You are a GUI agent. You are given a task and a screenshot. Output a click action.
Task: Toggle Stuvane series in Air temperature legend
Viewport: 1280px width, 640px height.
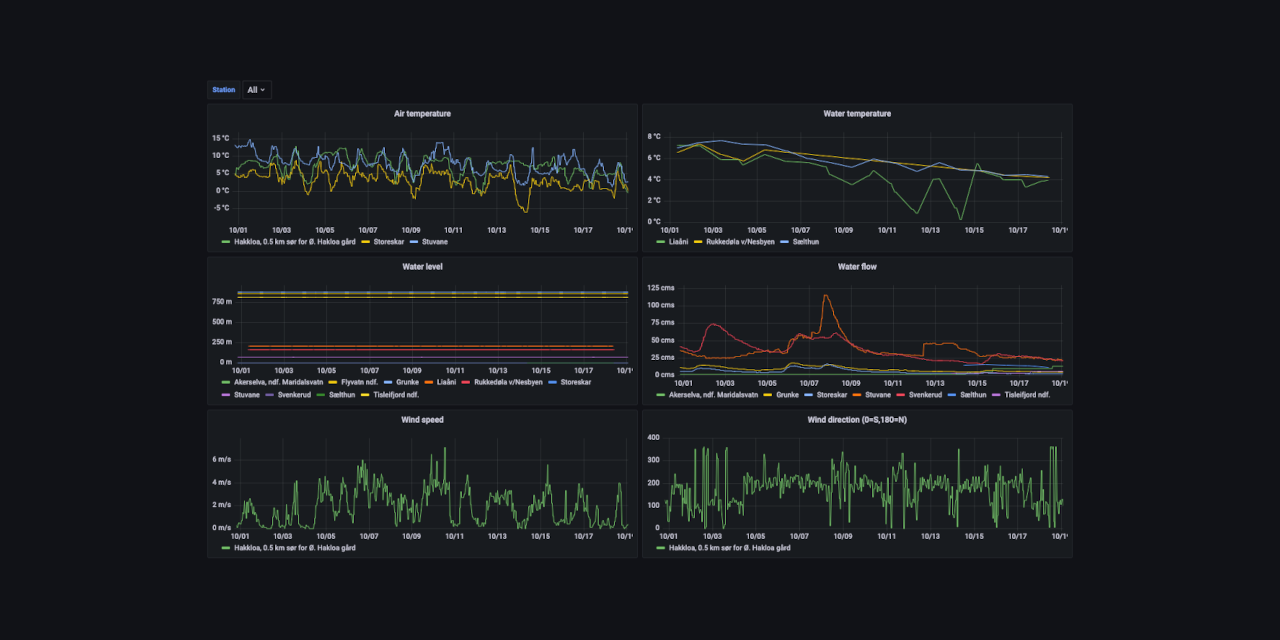pos(434,242)
